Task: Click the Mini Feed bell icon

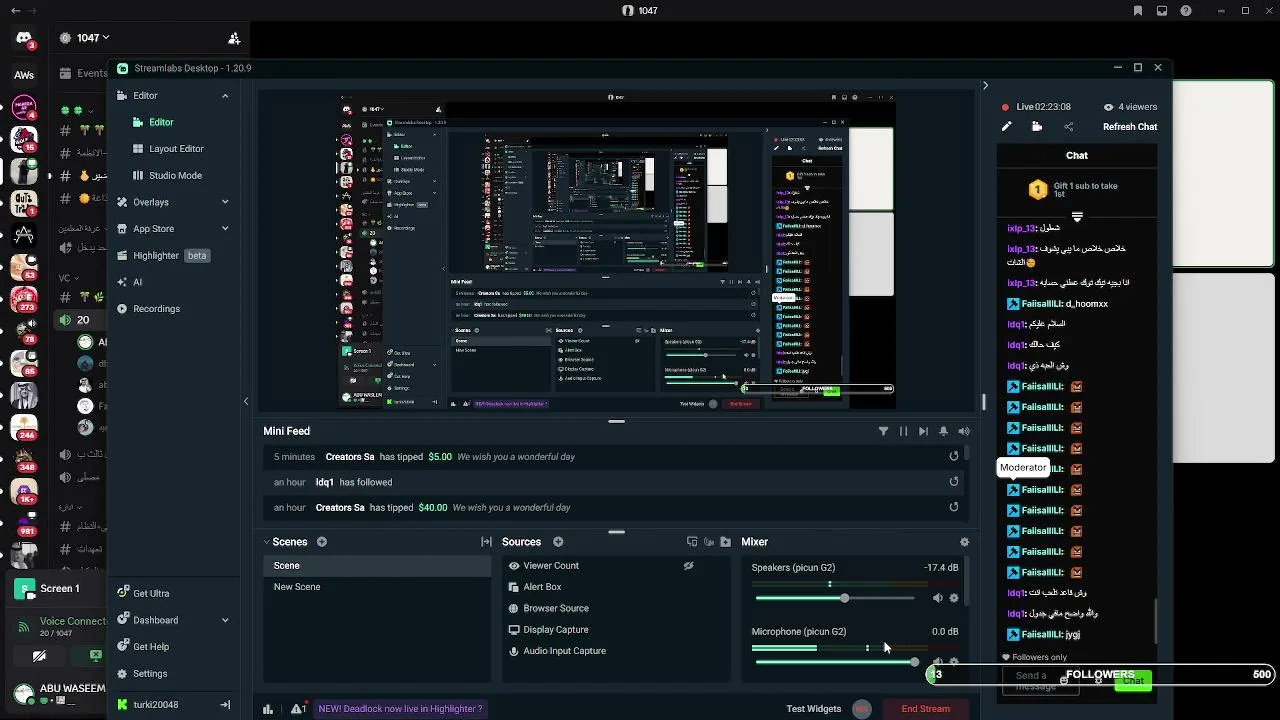Action: coord(943,431)
